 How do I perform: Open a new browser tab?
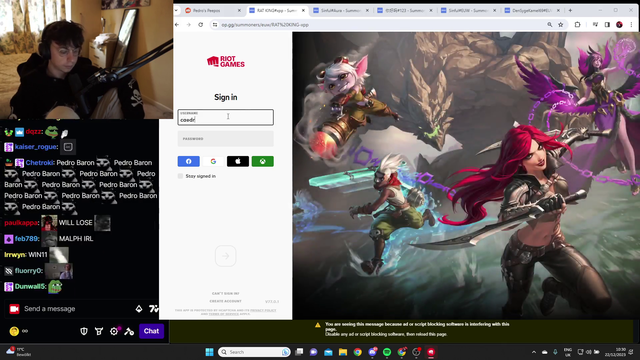tap(570, 10)
